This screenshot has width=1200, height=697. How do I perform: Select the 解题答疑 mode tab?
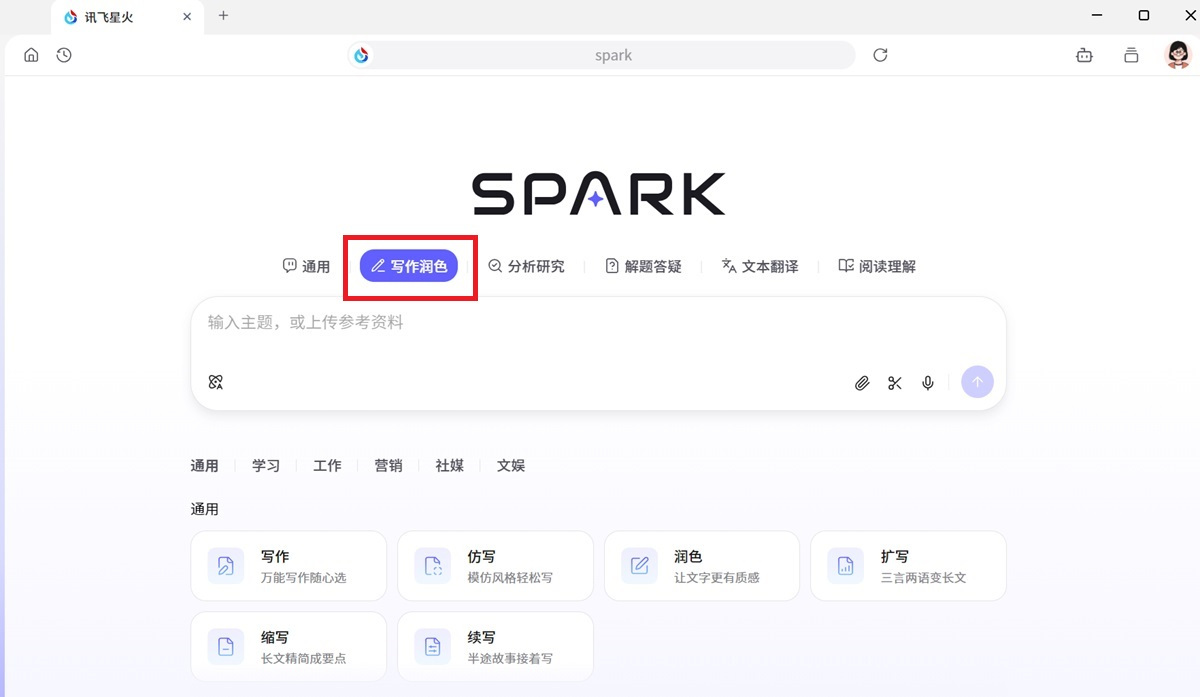pyautogui.click(x=644, y=266)
